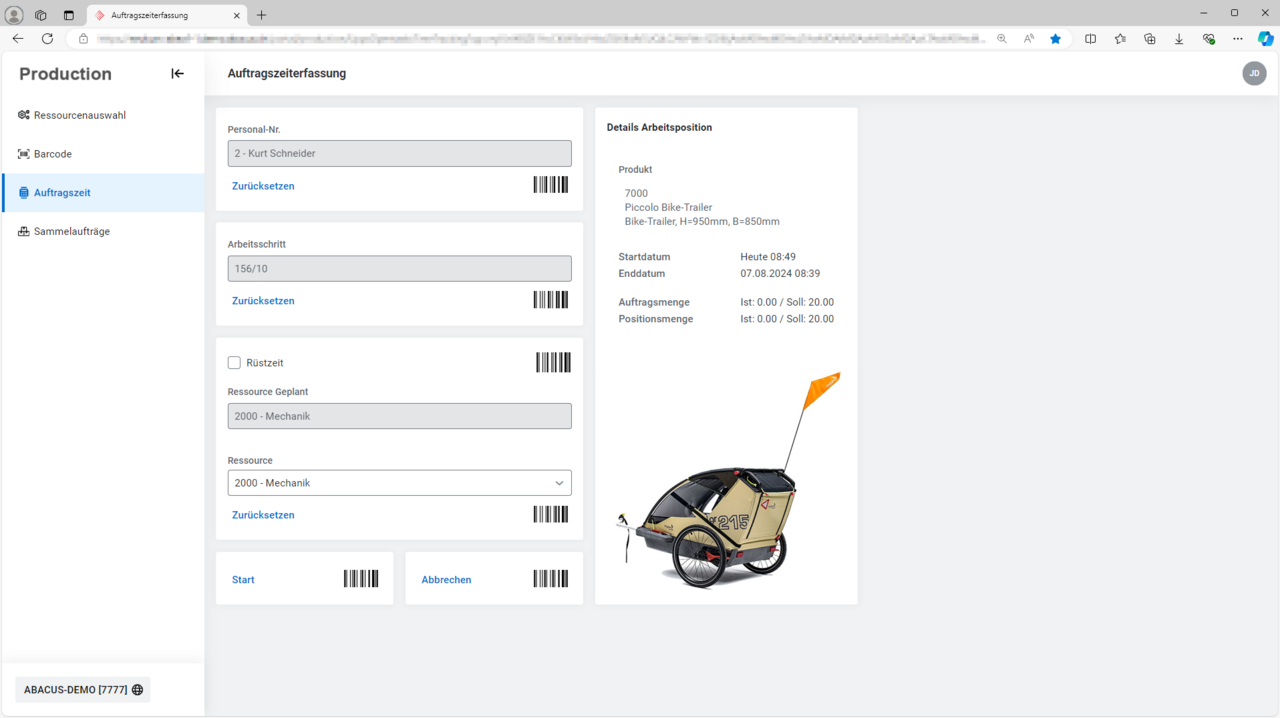The height and width of the screenshot is (718, 1280).
Task: Click the Piccolo Bike-Trailer product name
Action: pyautogui.click(x=668, y=208)
